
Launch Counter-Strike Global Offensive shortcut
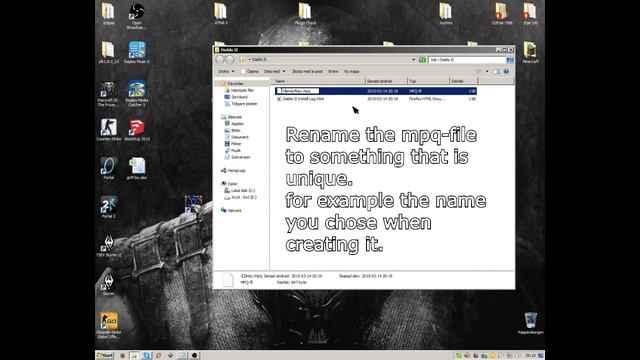pyautogui.click(x=109, y=325)
